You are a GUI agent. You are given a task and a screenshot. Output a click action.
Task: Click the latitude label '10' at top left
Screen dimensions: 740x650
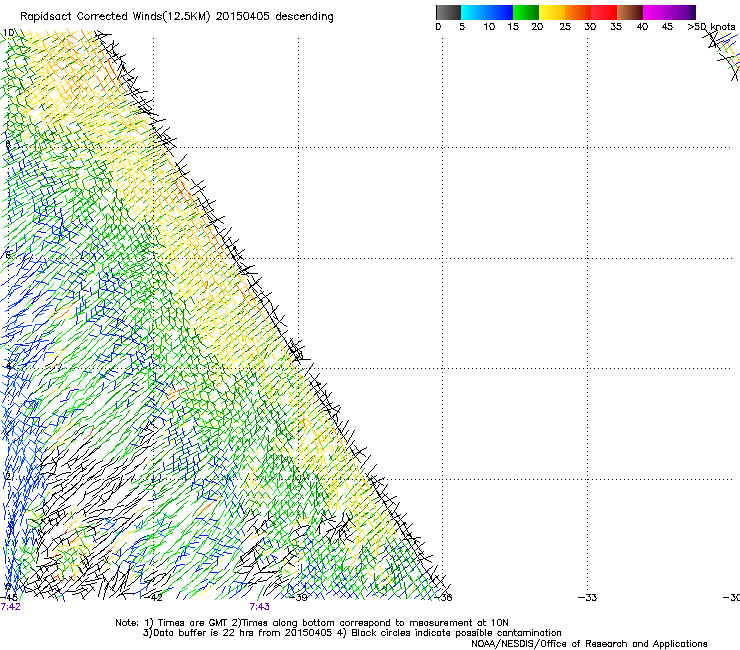(8, 33)
